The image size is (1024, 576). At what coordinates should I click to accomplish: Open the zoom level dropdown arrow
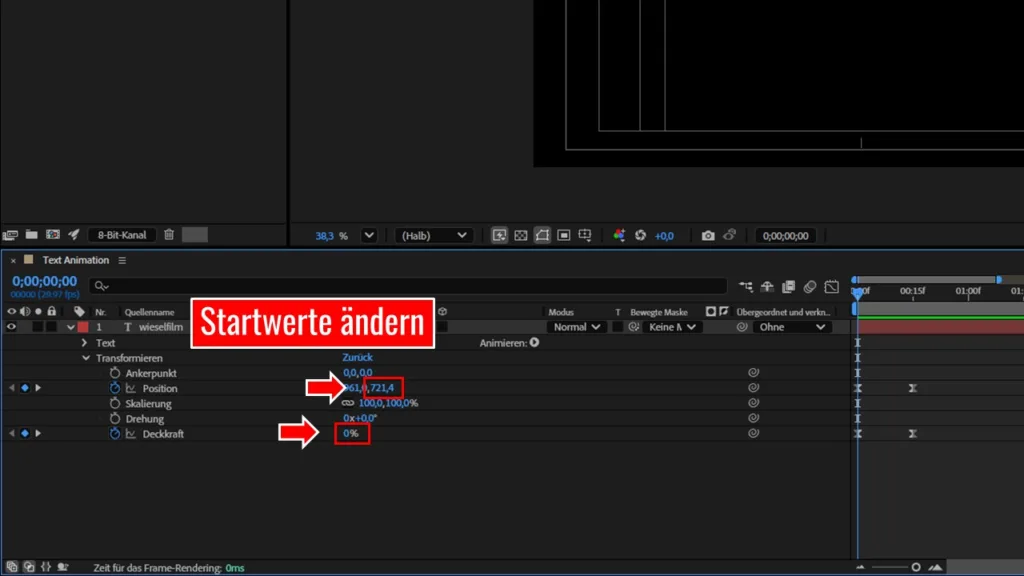tap(369, 236)
